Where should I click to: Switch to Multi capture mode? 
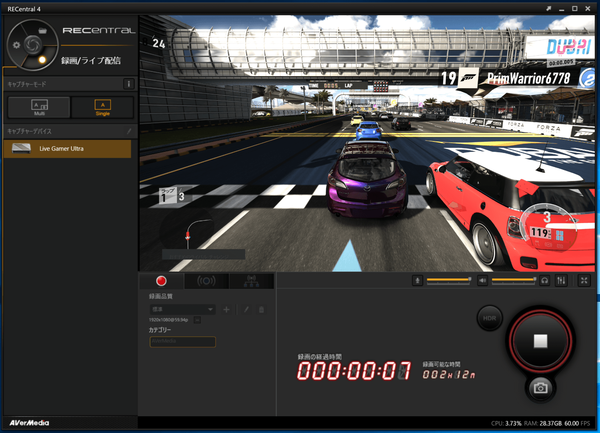tap(39, 107)
